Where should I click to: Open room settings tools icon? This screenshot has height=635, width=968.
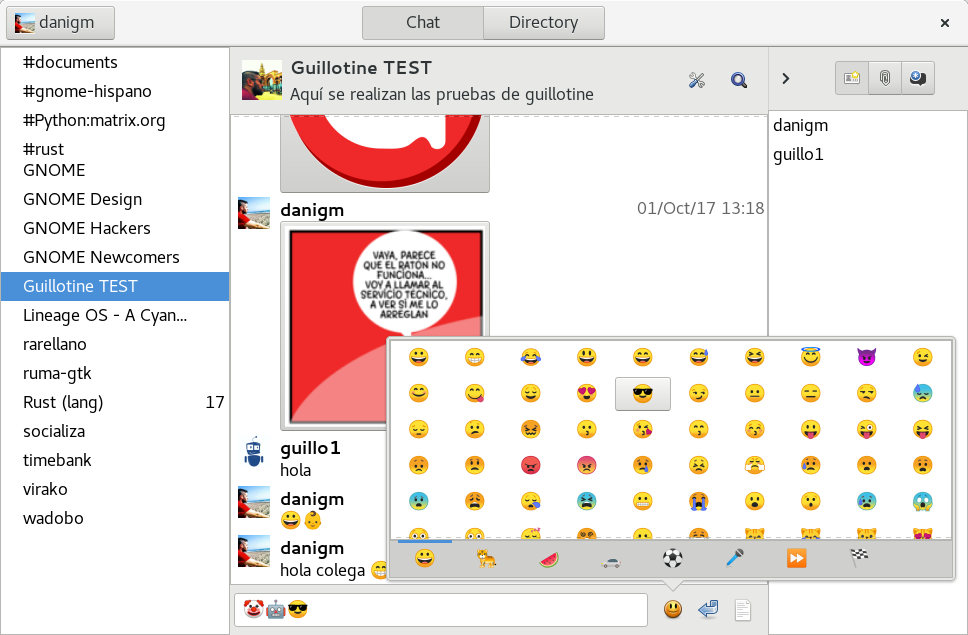pyautogui.click(x=697, y=80)
